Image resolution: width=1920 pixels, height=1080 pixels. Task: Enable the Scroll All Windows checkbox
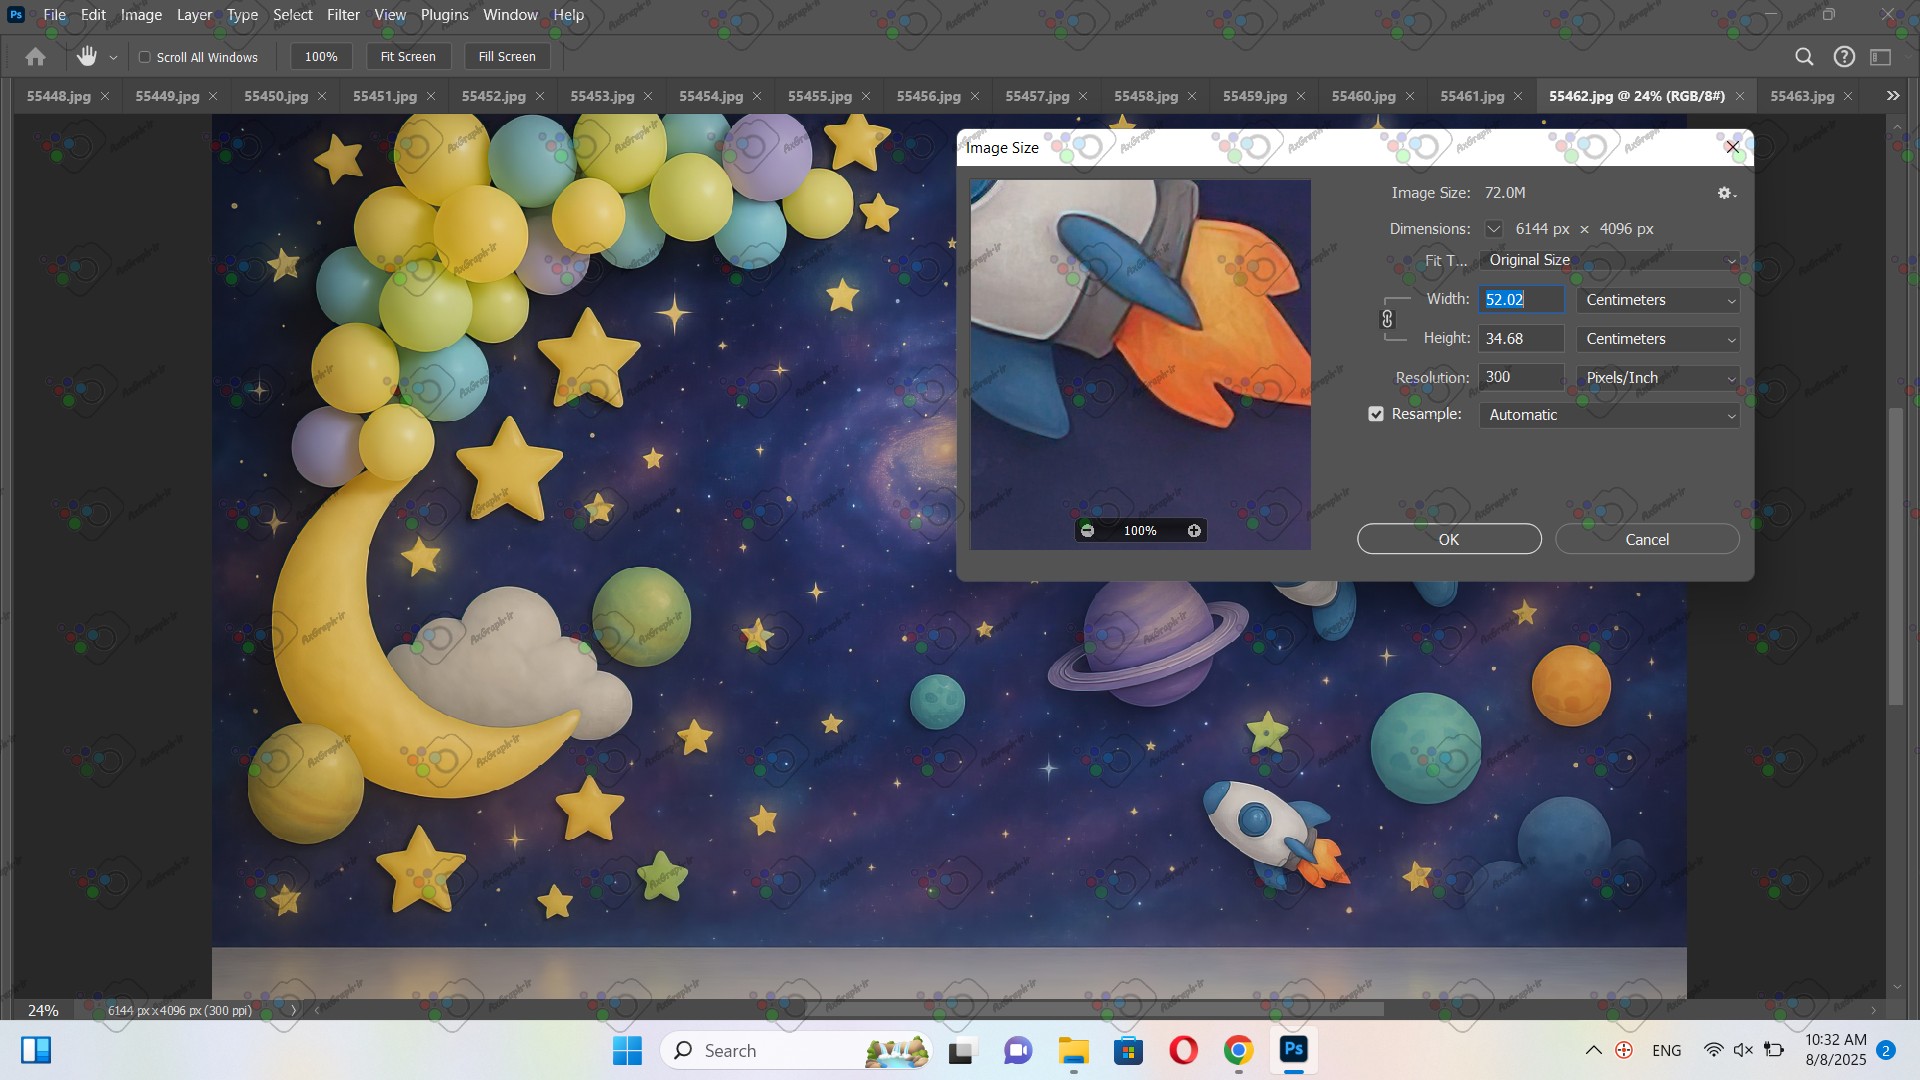(x=145, y=57)
